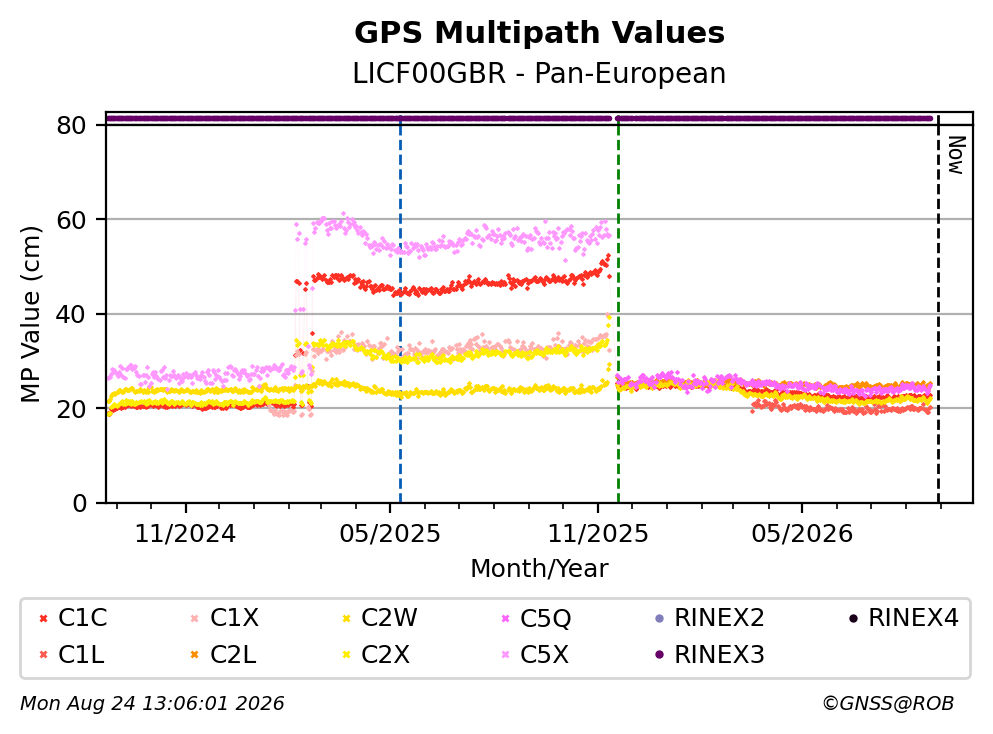Click the GPS Multipath Values title

pos(540,33)
